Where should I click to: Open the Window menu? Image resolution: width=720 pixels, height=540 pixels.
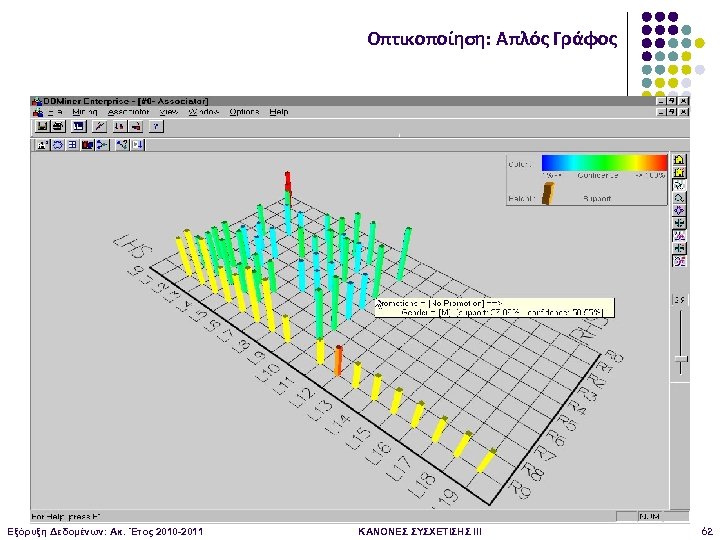point(204,112)
